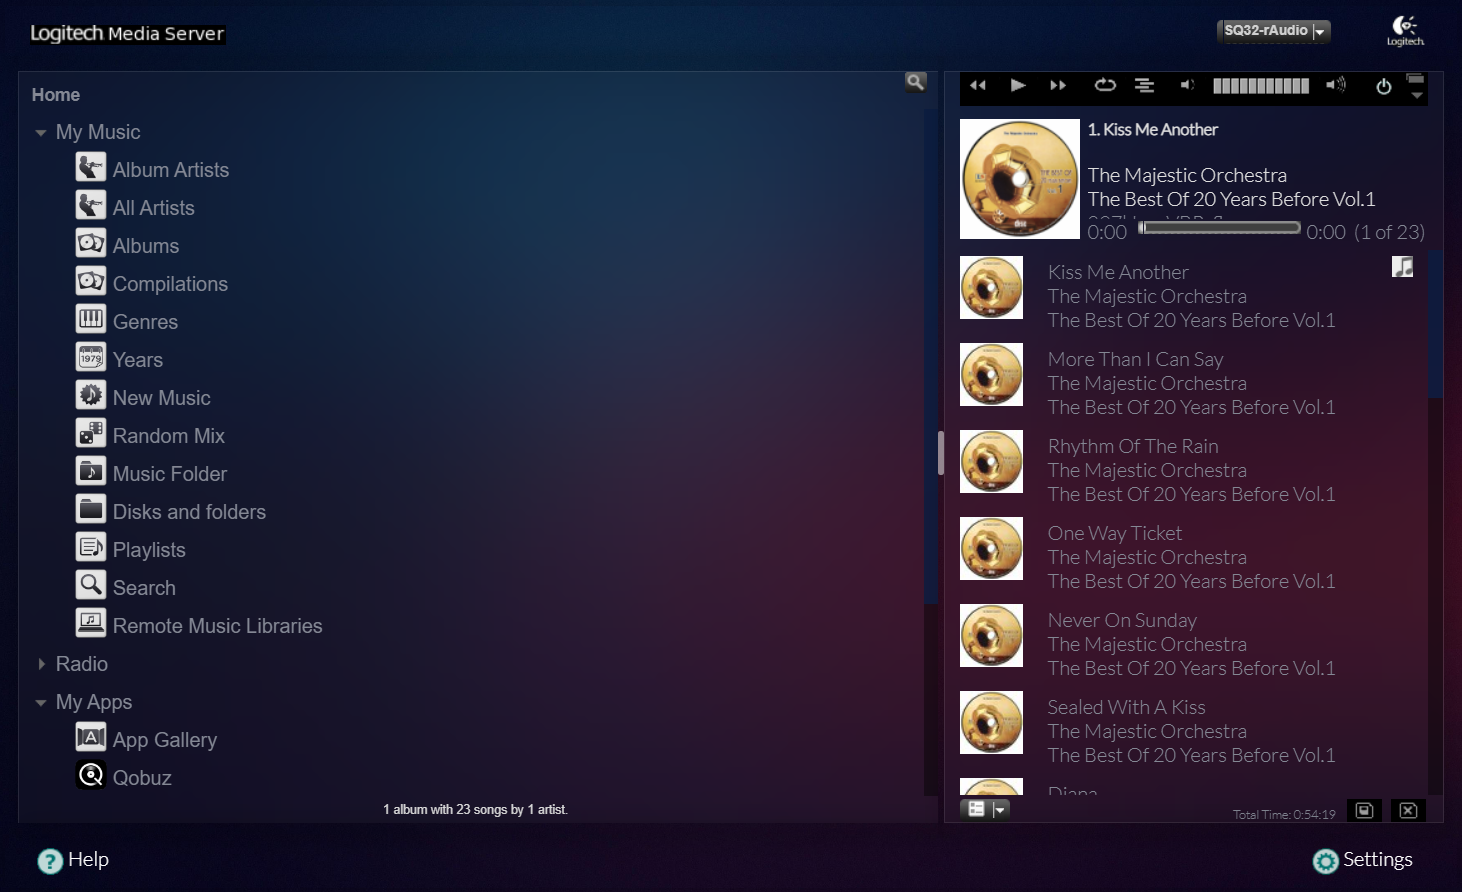
Task: Click cover thumbnail of More Than I Can Say
Action: pos(991,374)
